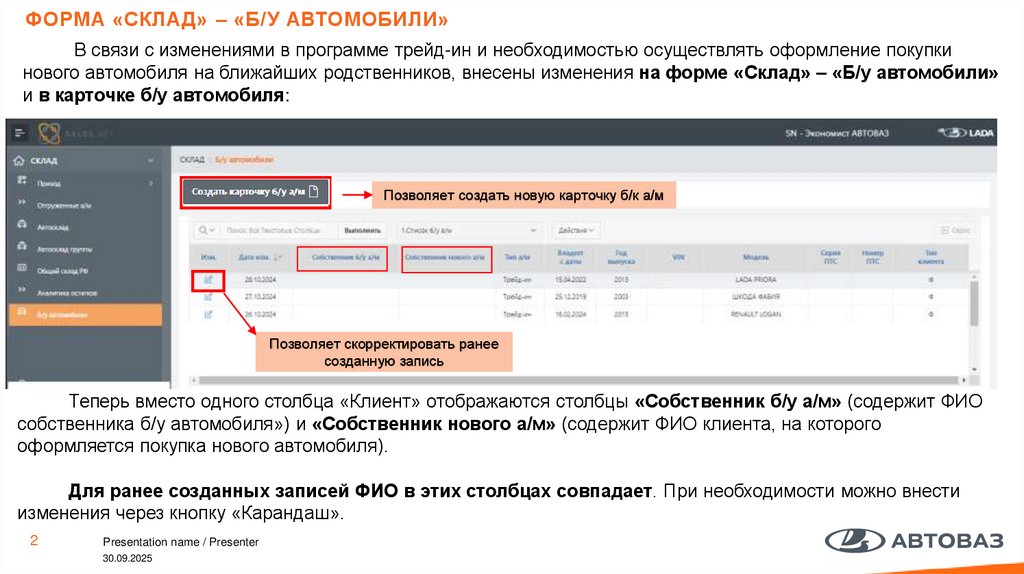Click the 27.10.2024 date cell

tap(261, 297)
